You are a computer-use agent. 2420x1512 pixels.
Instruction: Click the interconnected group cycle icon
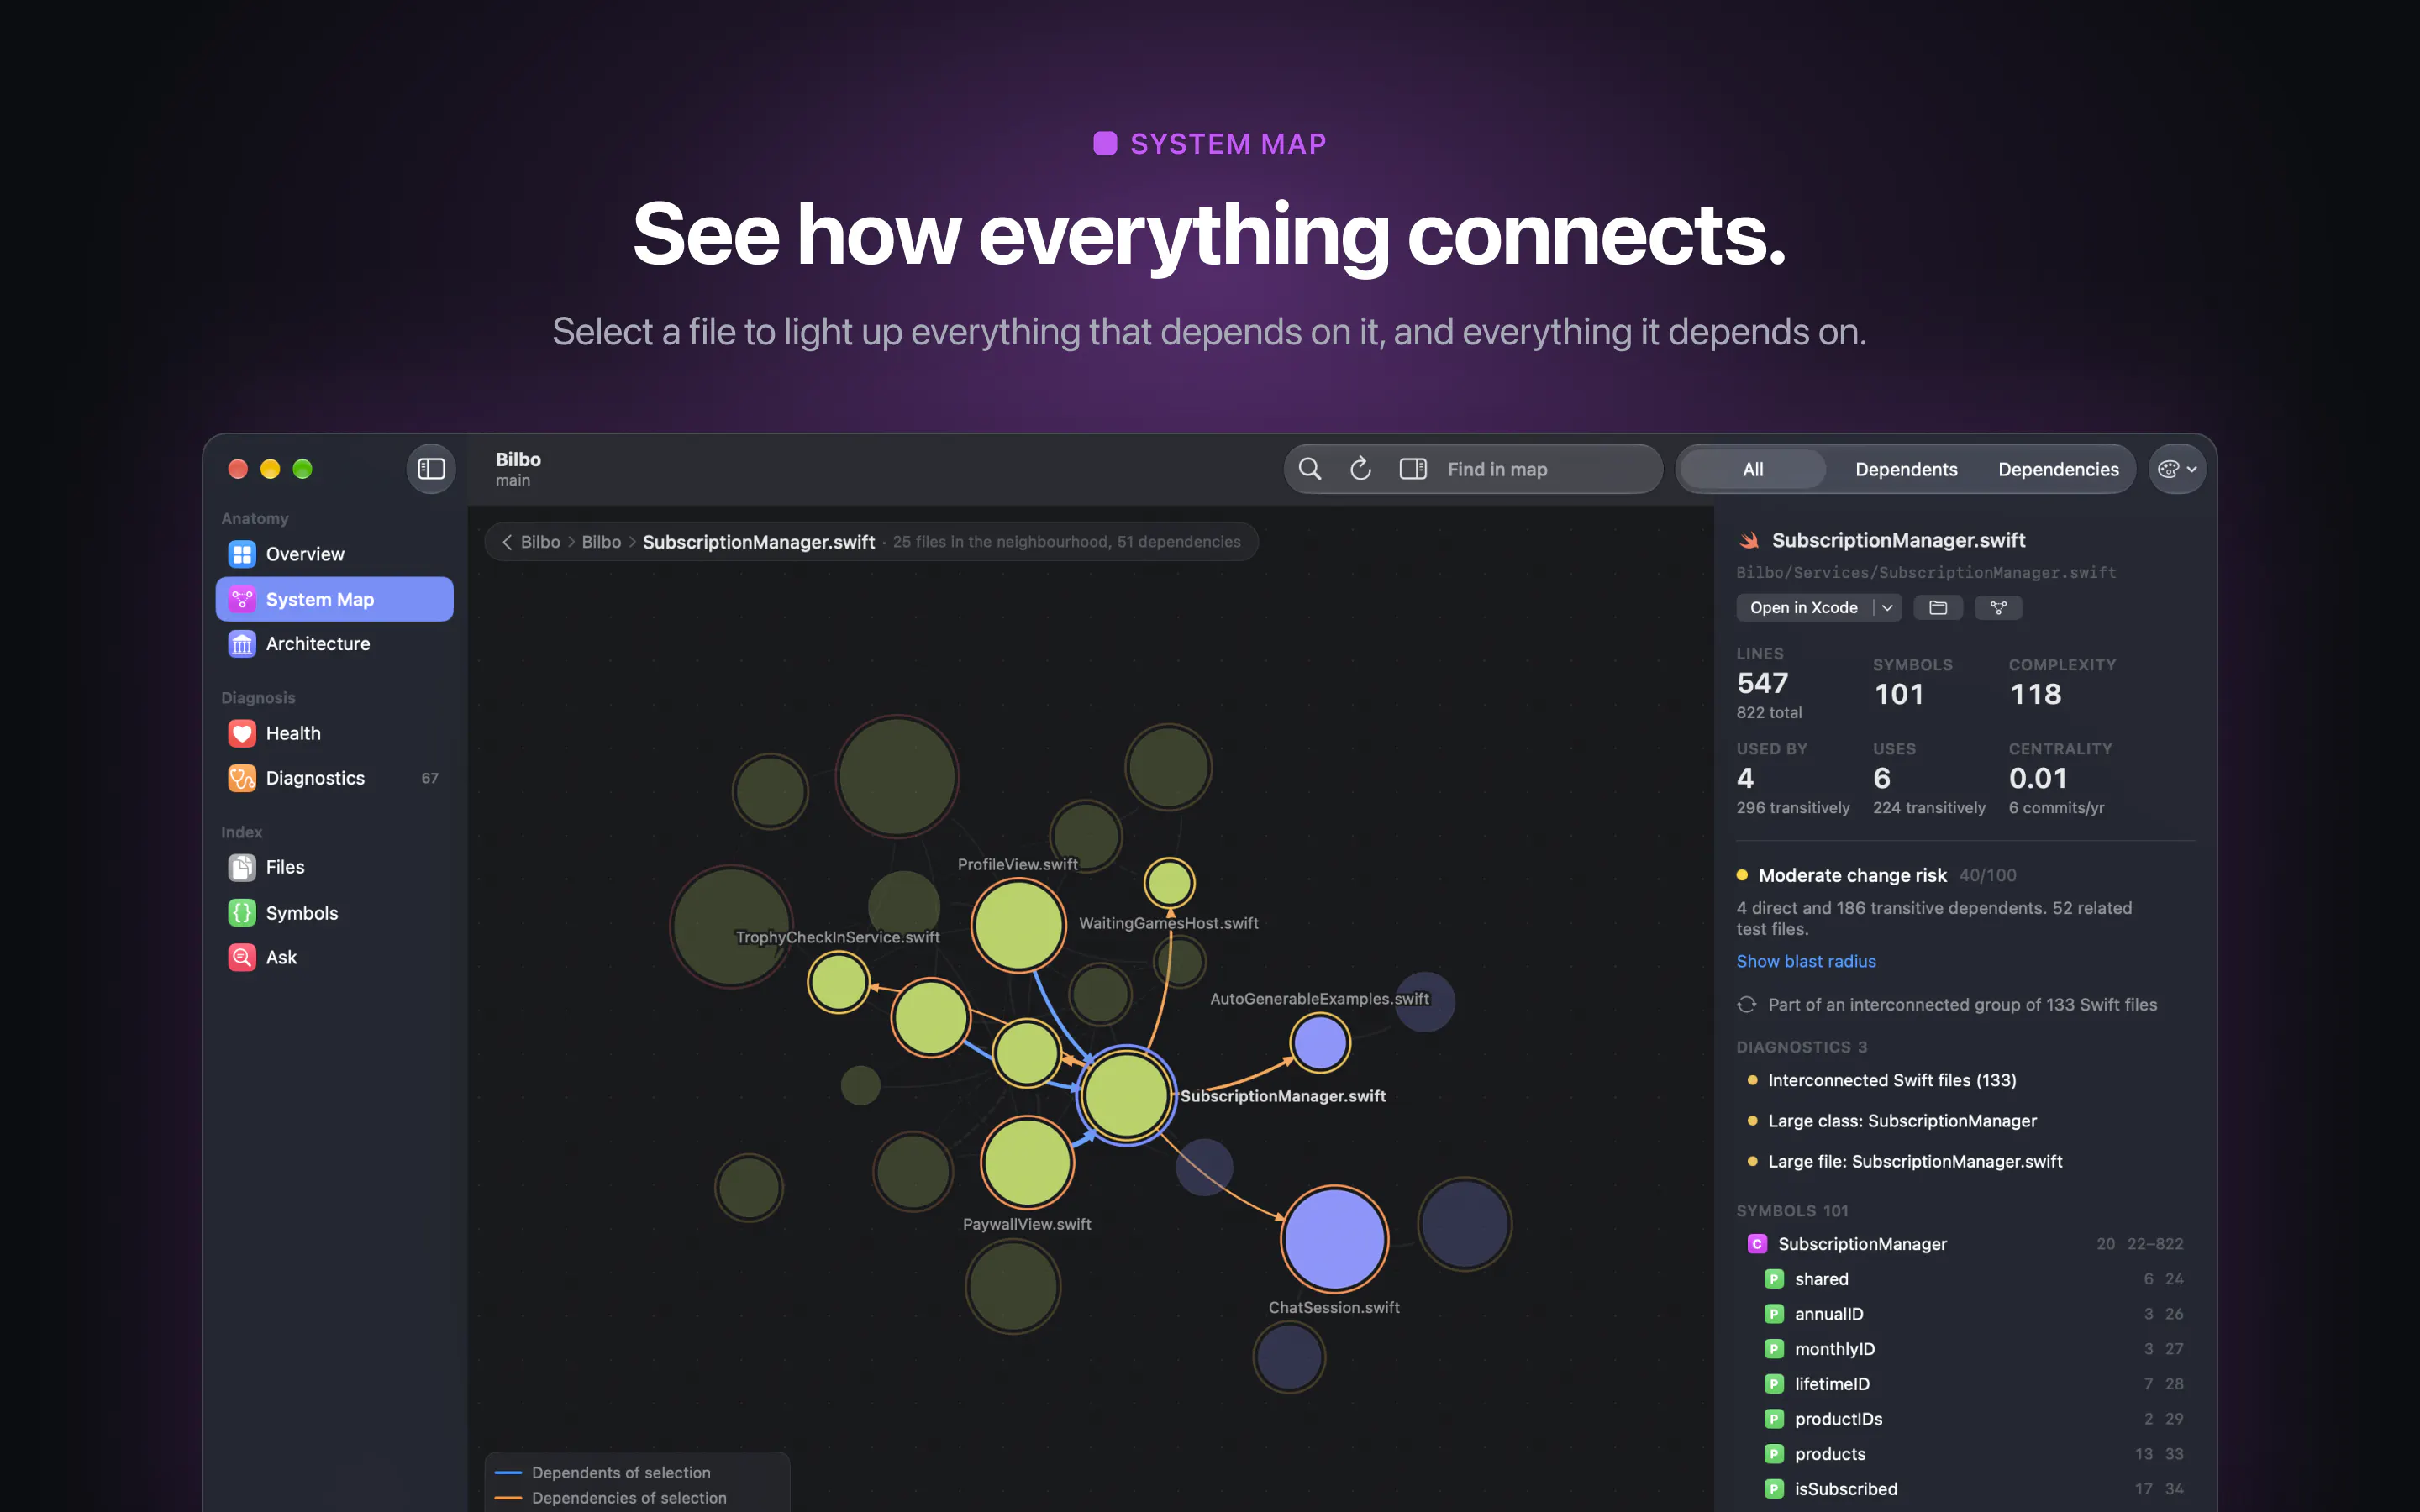(x=1746, y=1005)
